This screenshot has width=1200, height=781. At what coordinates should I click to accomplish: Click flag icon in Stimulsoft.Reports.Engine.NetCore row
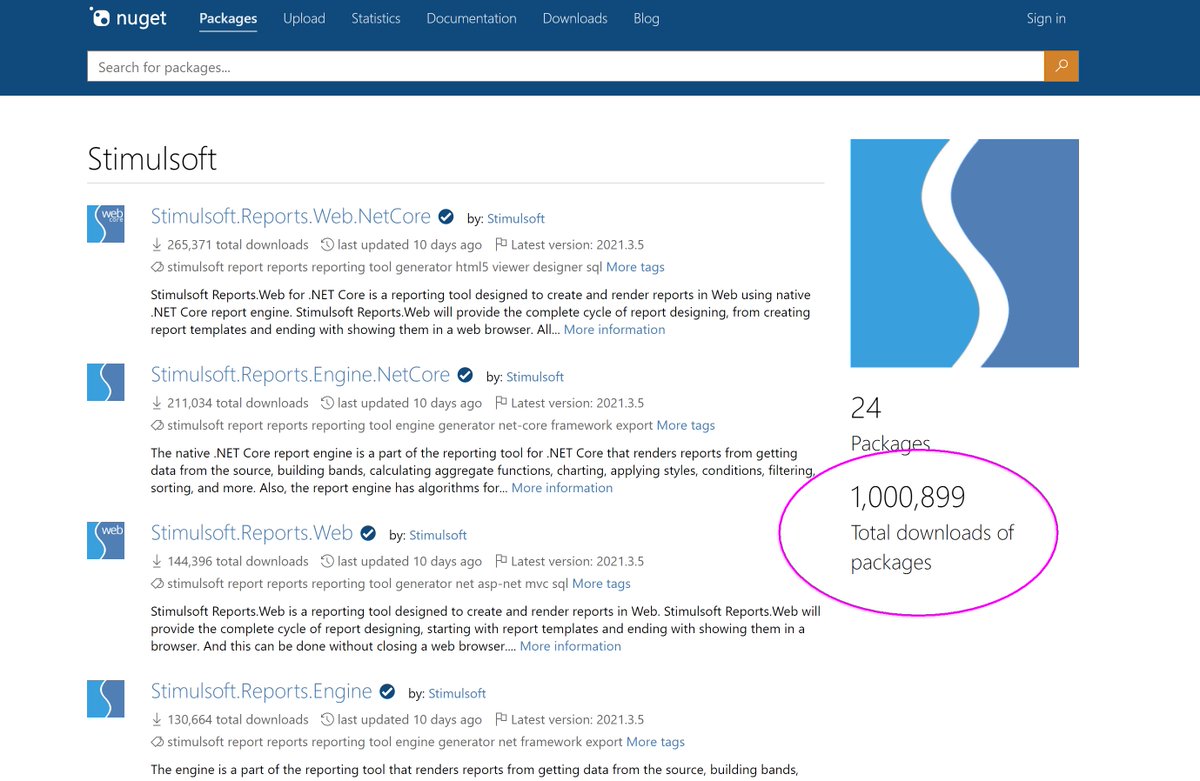pyautogui.click(x=501, y=403)
